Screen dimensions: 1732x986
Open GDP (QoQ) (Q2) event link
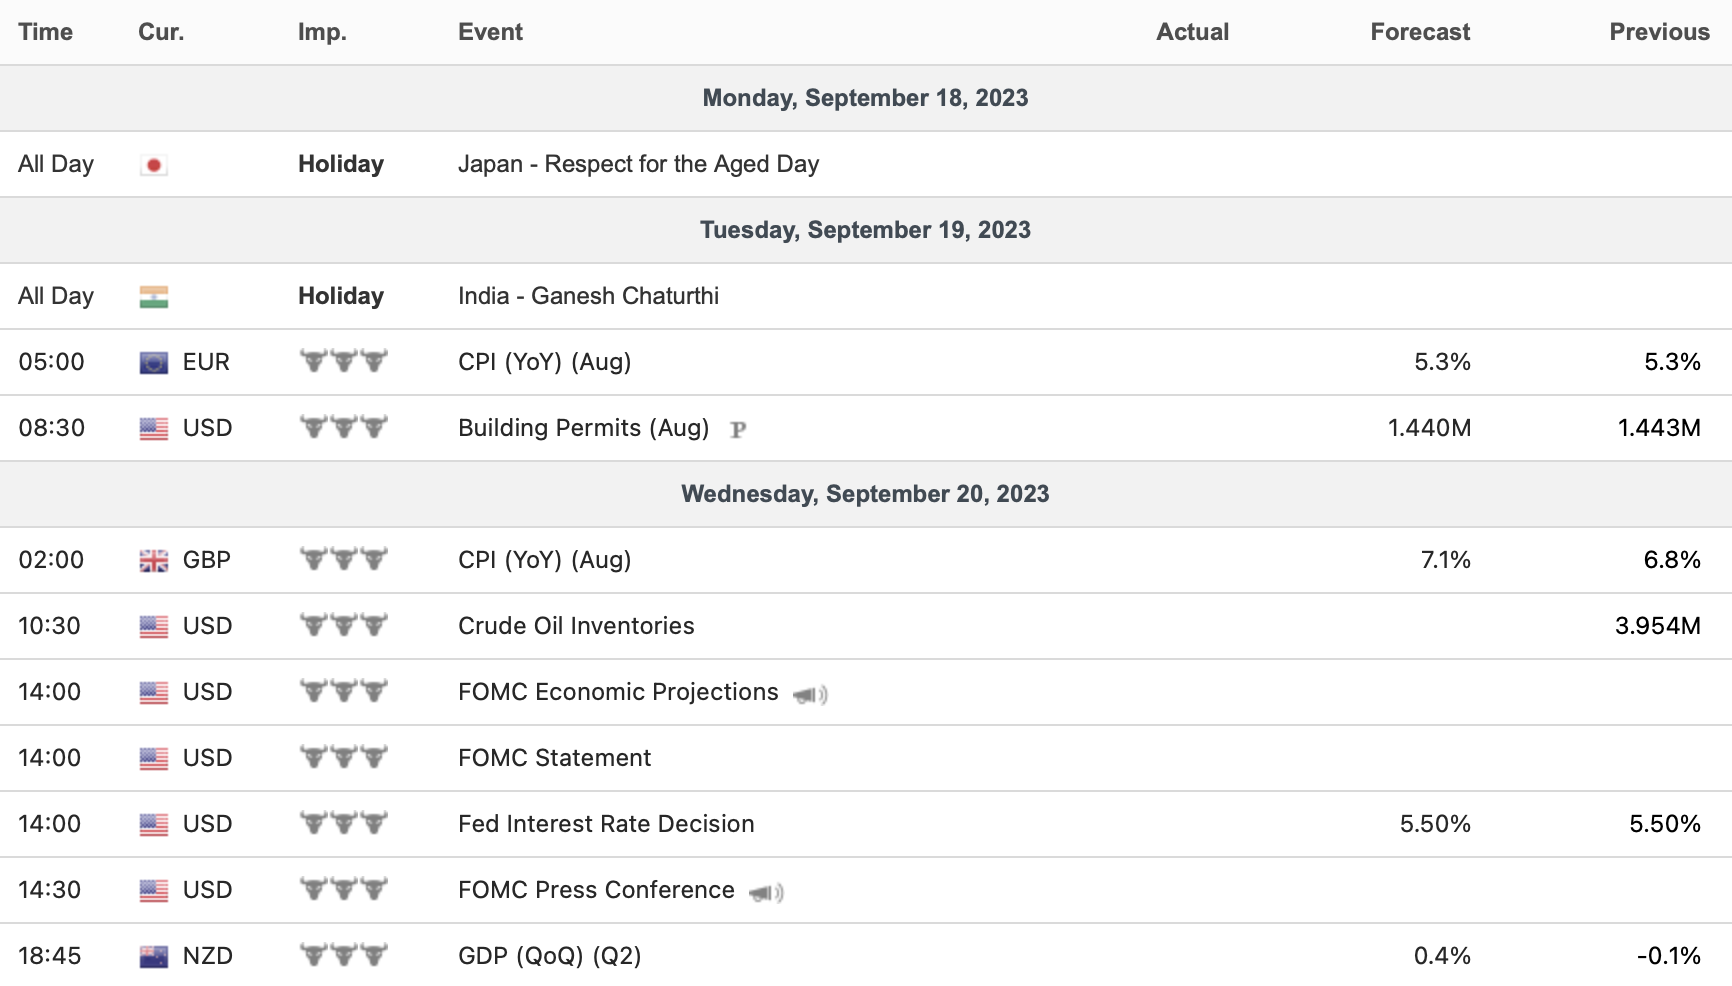click(549, 956)
